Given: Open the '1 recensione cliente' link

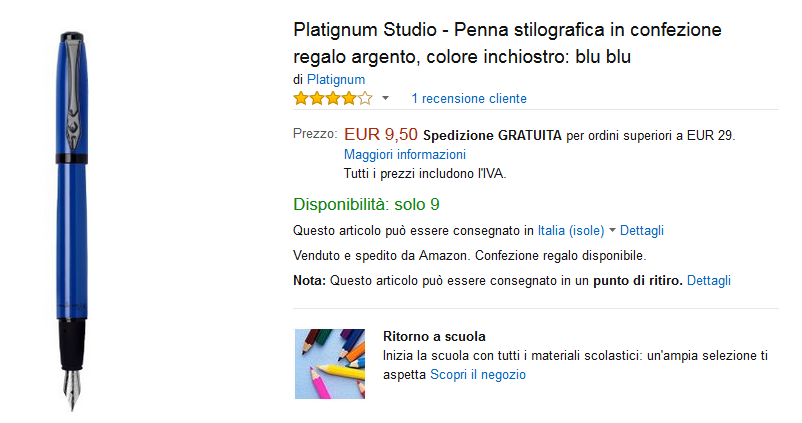Looking at the screenshot, I should tap(469, 98).
